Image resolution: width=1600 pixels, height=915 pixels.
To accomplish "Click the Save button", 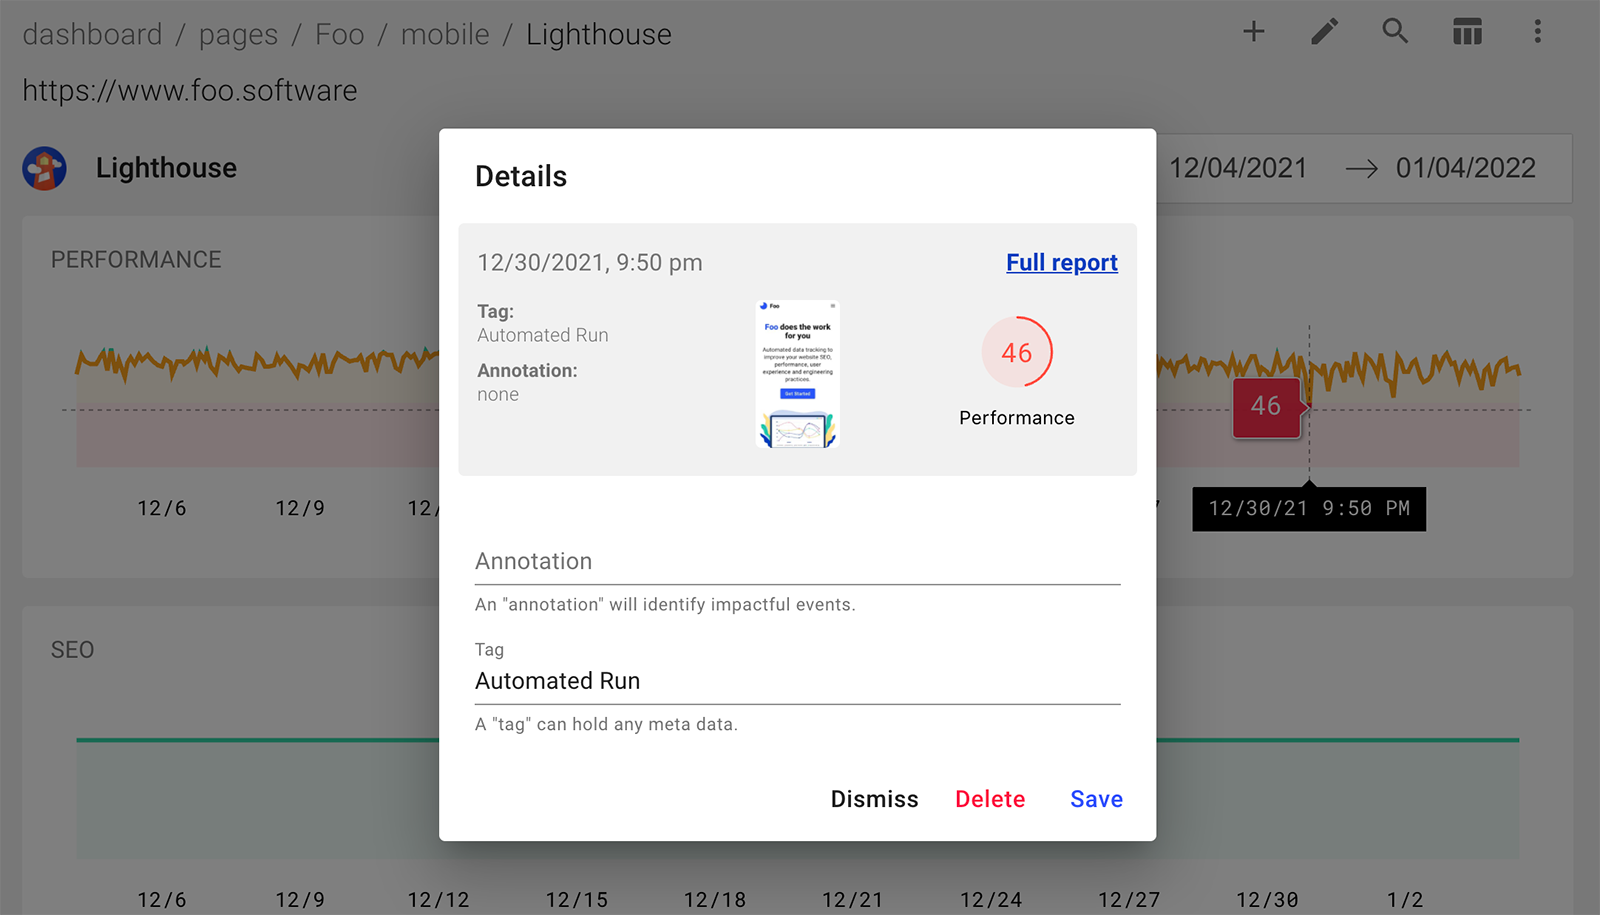I will pos(1096,799).
